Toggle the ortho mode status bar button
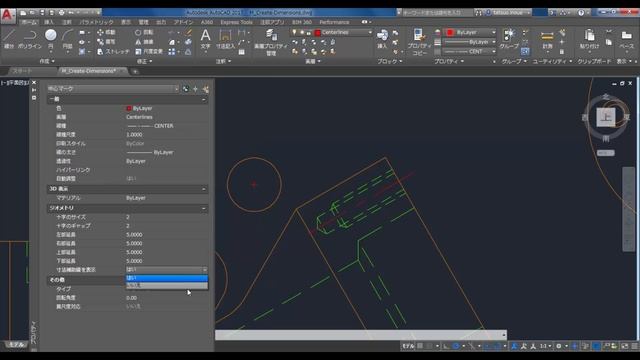This screenshot has width=640, height=360. [x=447, y=346]
